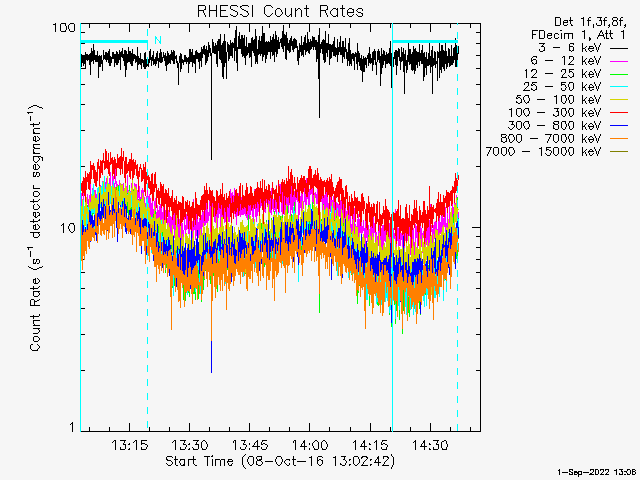Click the 100 y-axis tick label
Image resolution: width=640 pixels, height=480 pixels.
pyautogui.click(x=64, y=28)
